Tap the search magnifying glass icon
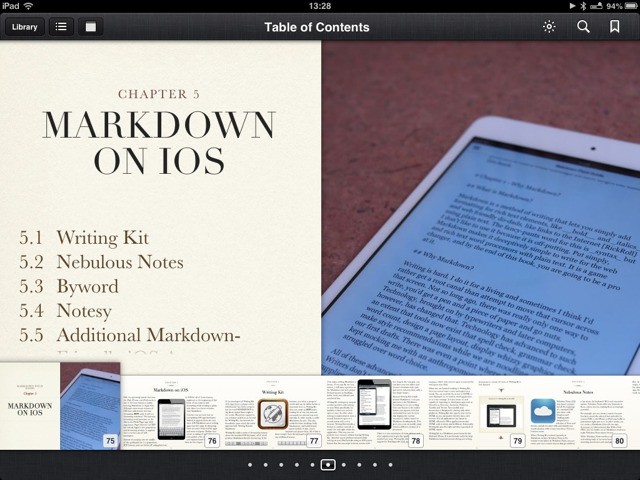The width and height of the screenshot is (640, 480). point(583,27)
